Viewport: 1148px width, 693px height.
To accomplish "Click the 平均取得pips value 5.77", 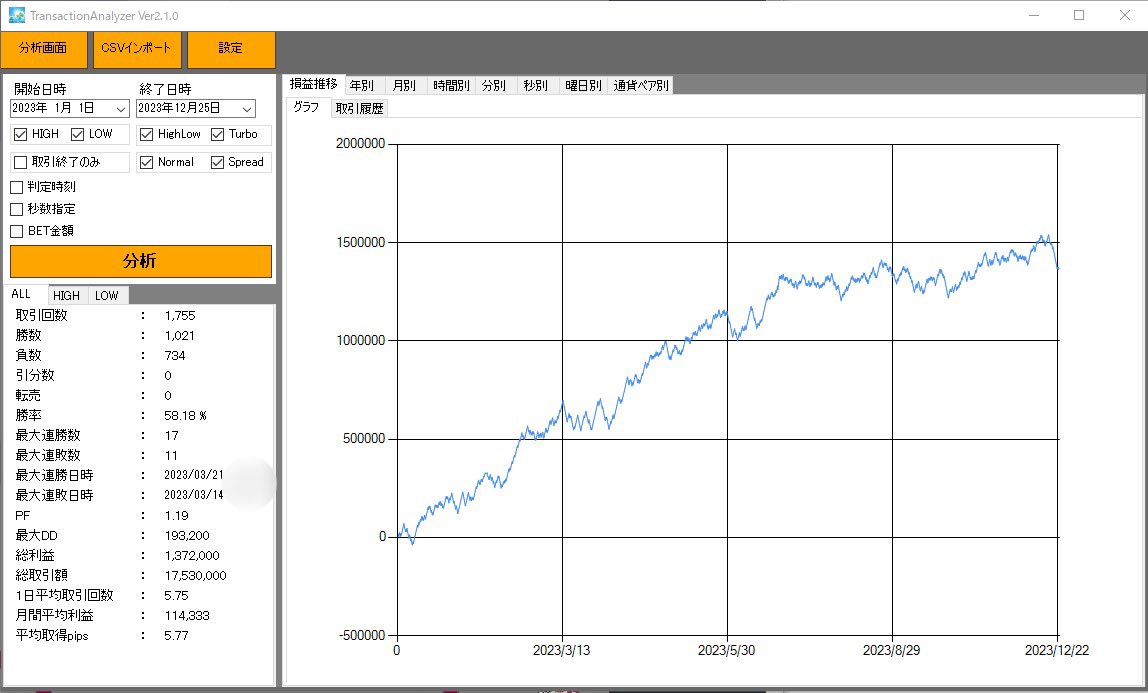I will [x=176, y=636].
